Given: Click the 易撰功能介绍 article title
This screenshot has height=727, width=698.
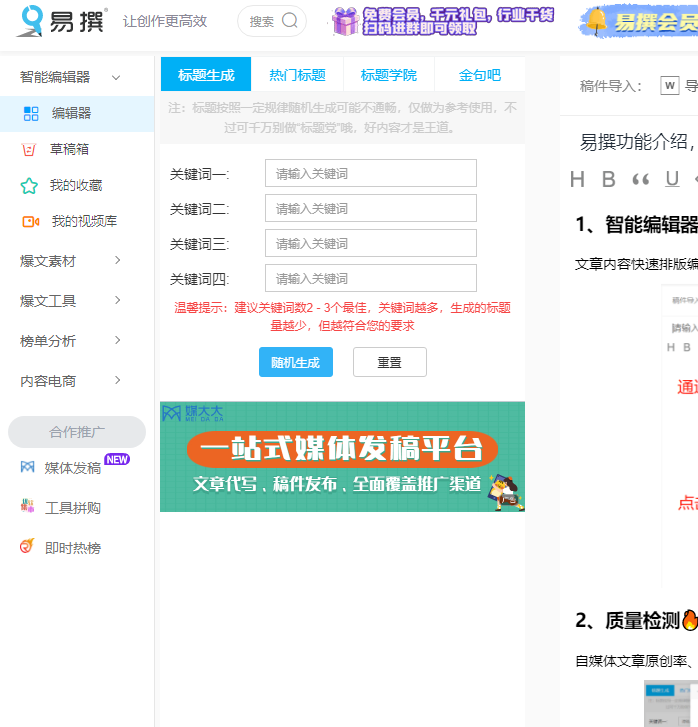Looking at the screenshot, I should (x=638, y=141).
